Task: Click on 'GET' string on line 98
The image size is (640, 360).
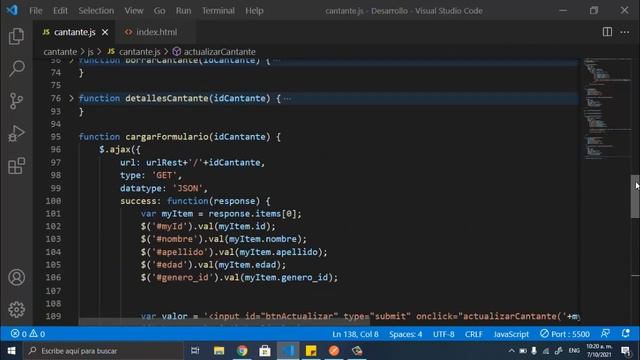Action: coord(164,176)
